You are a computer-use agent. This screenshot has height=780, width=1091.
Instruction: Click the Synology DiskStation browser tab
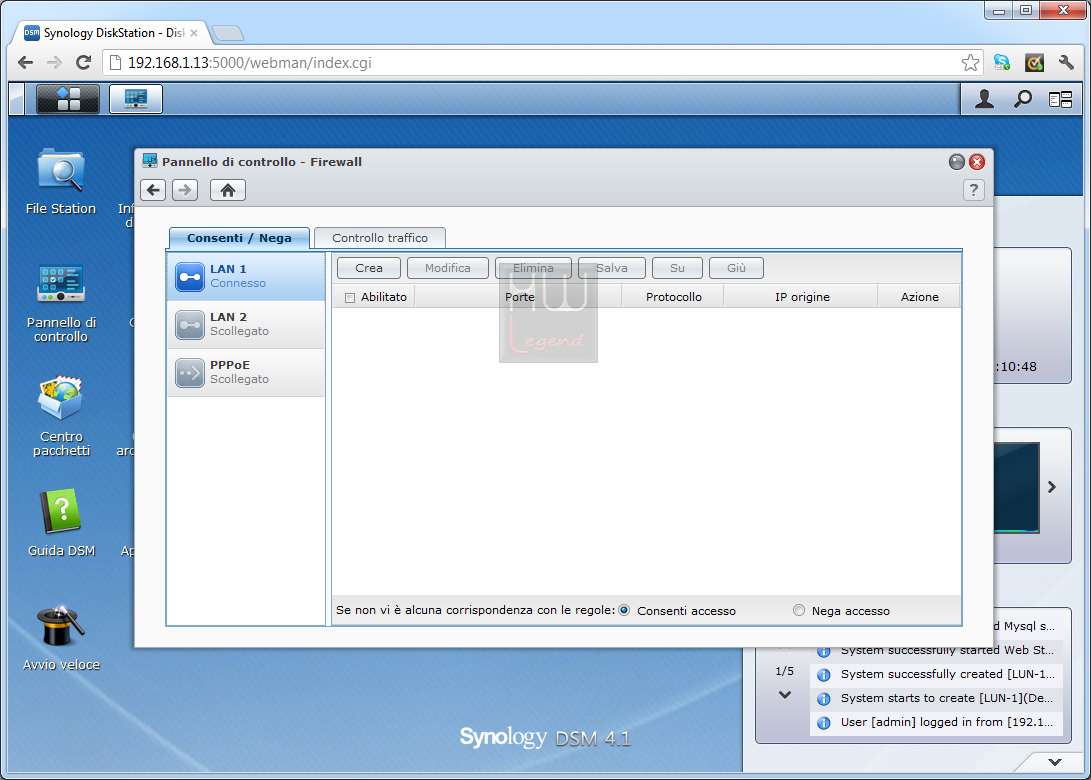pyautogui.click(x=111, y=33)
